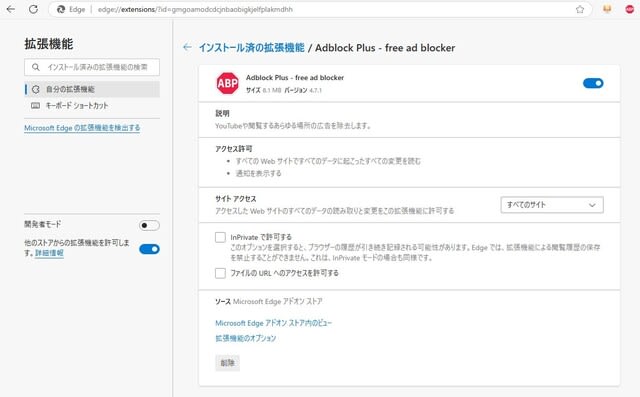Check the ファイルの URL へのアクセス checkbox
The height and width of the screenshot is (397, 640).
[220, 273]
